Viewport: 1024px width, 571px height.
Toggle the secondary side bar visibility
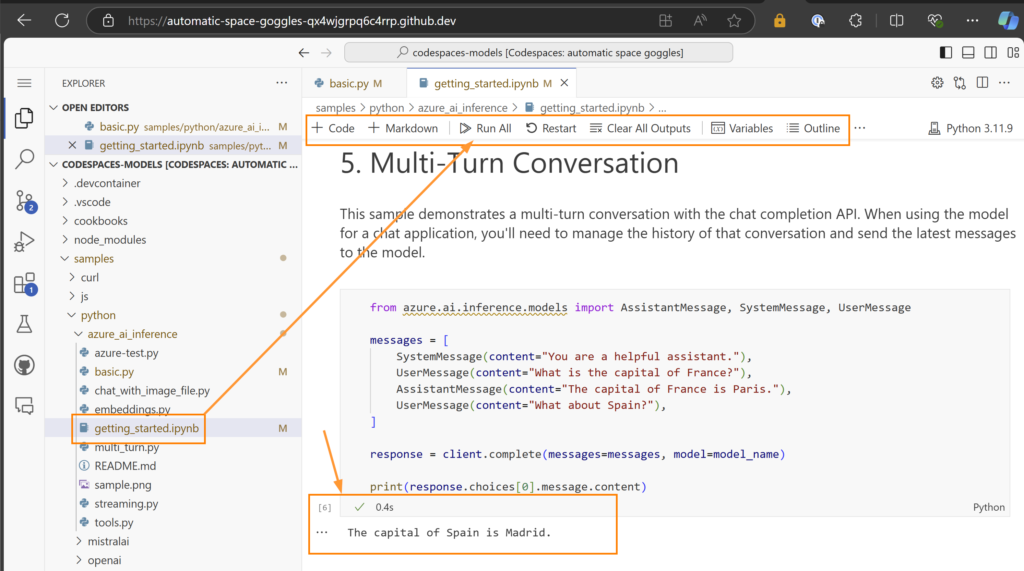[x=988, y=53]
